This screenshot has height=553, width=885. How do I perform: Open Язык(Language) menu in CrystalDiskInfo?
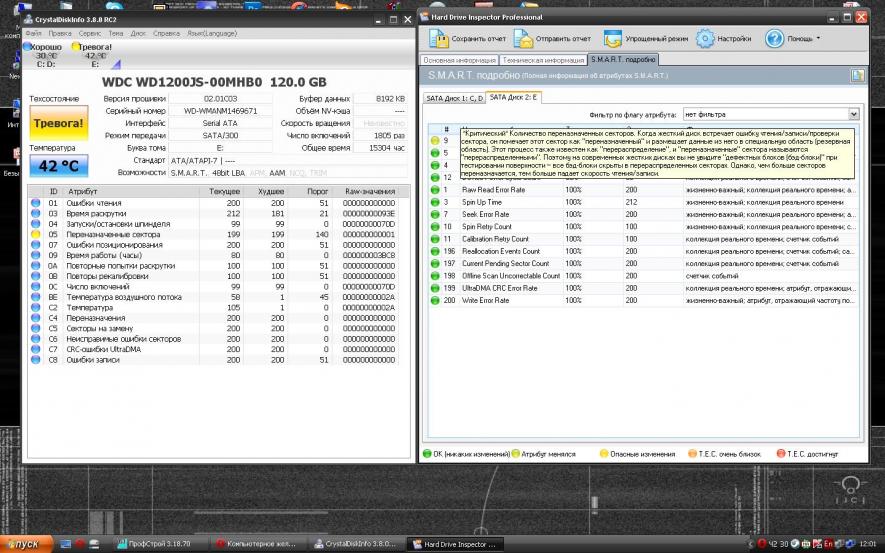point(212,33)
